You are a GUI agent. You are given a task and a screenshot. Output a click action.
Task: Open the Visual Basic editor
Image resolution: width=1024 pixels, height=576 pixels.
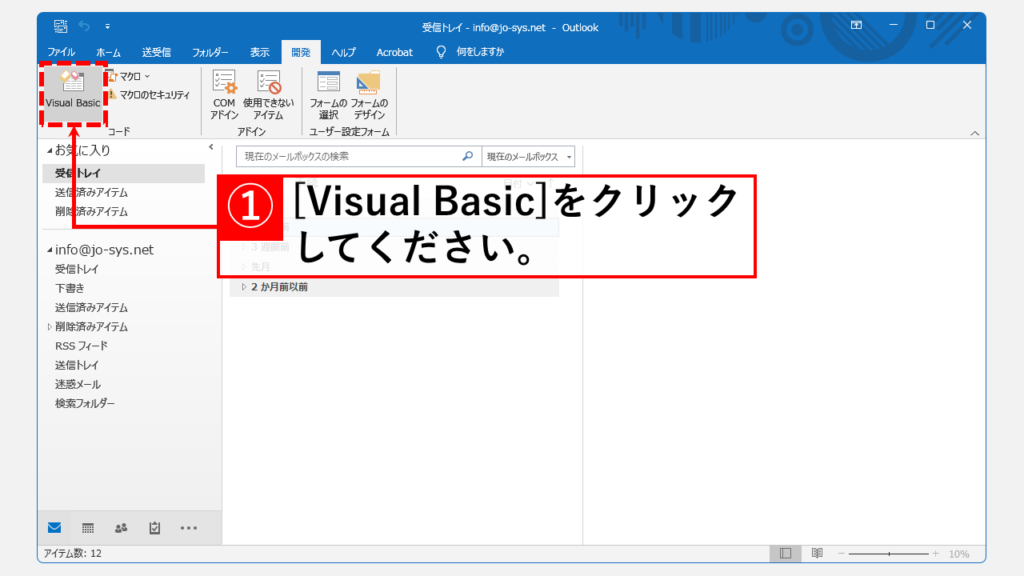[72, 91]
